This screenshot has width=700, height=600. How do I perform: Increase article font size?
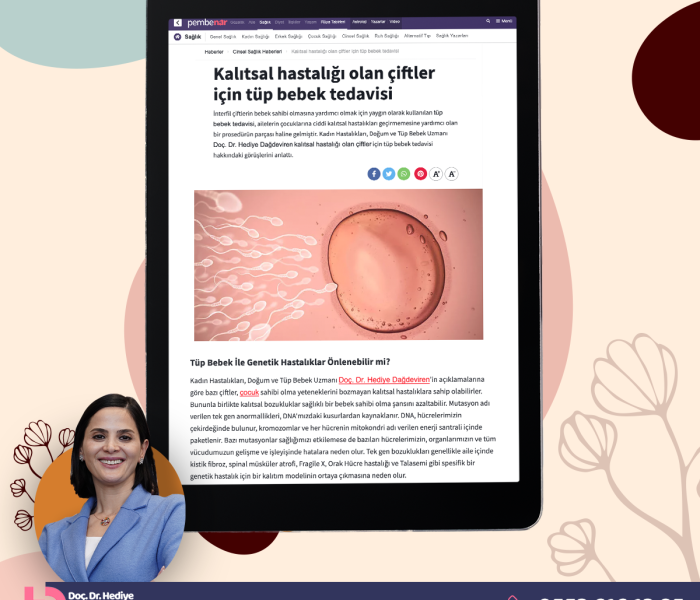pos(437,173)
